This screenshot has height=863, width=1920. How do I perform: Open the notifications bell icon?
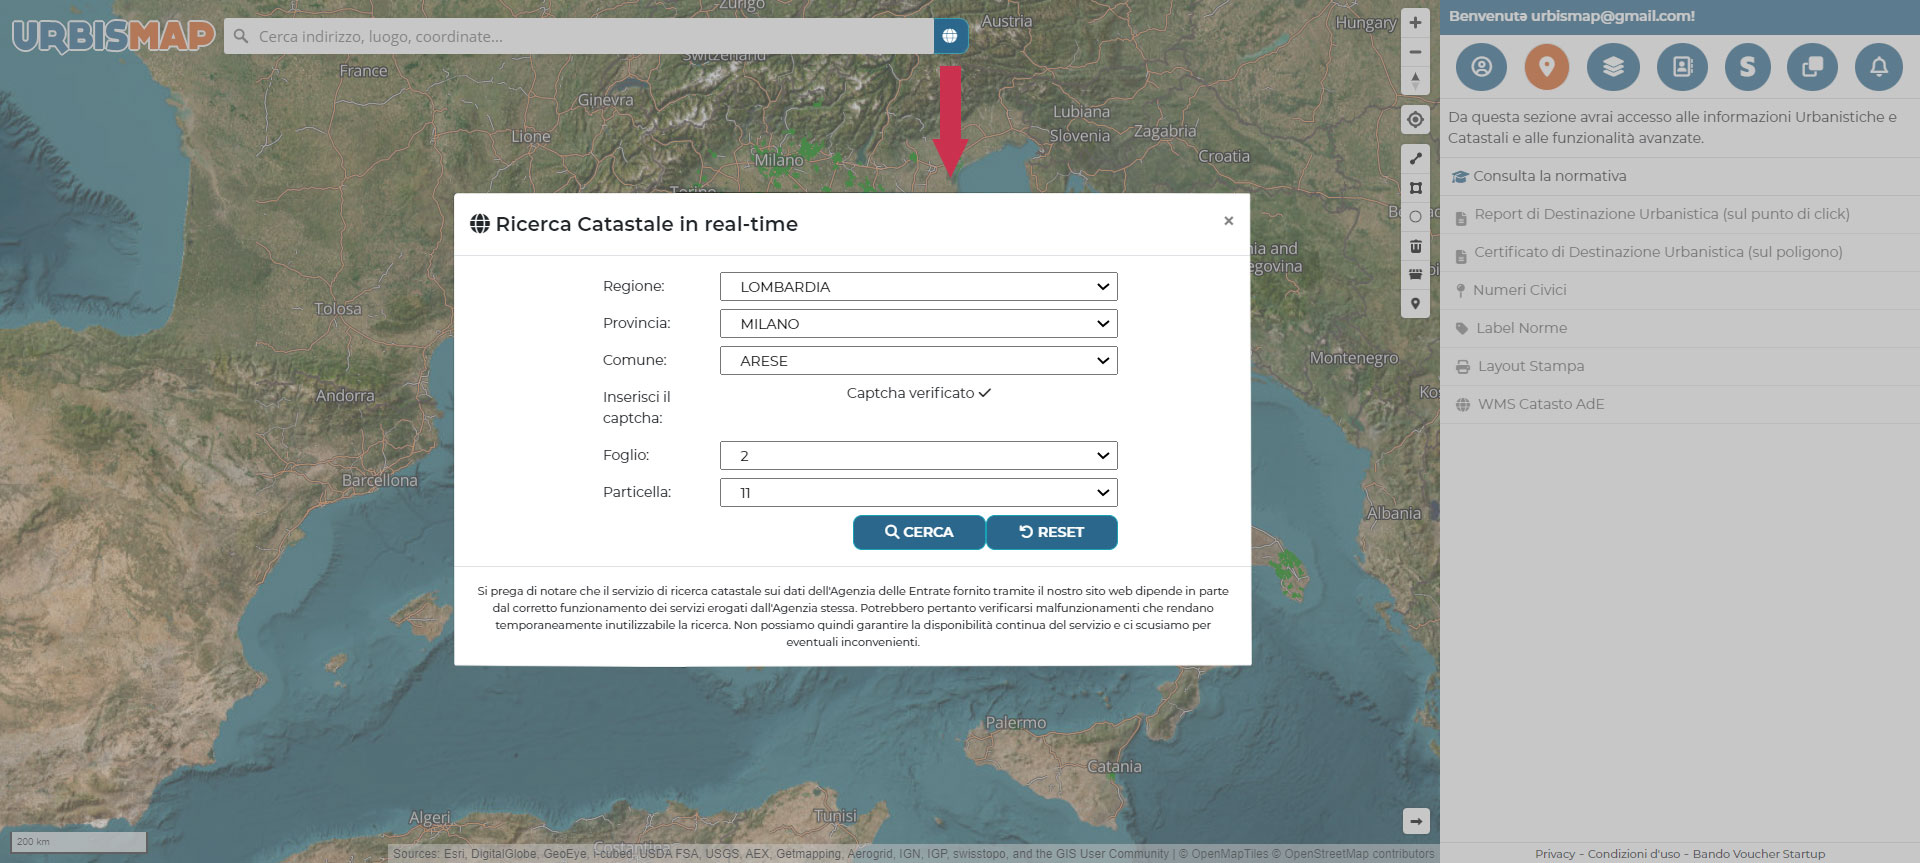[x=1879, y=67]
